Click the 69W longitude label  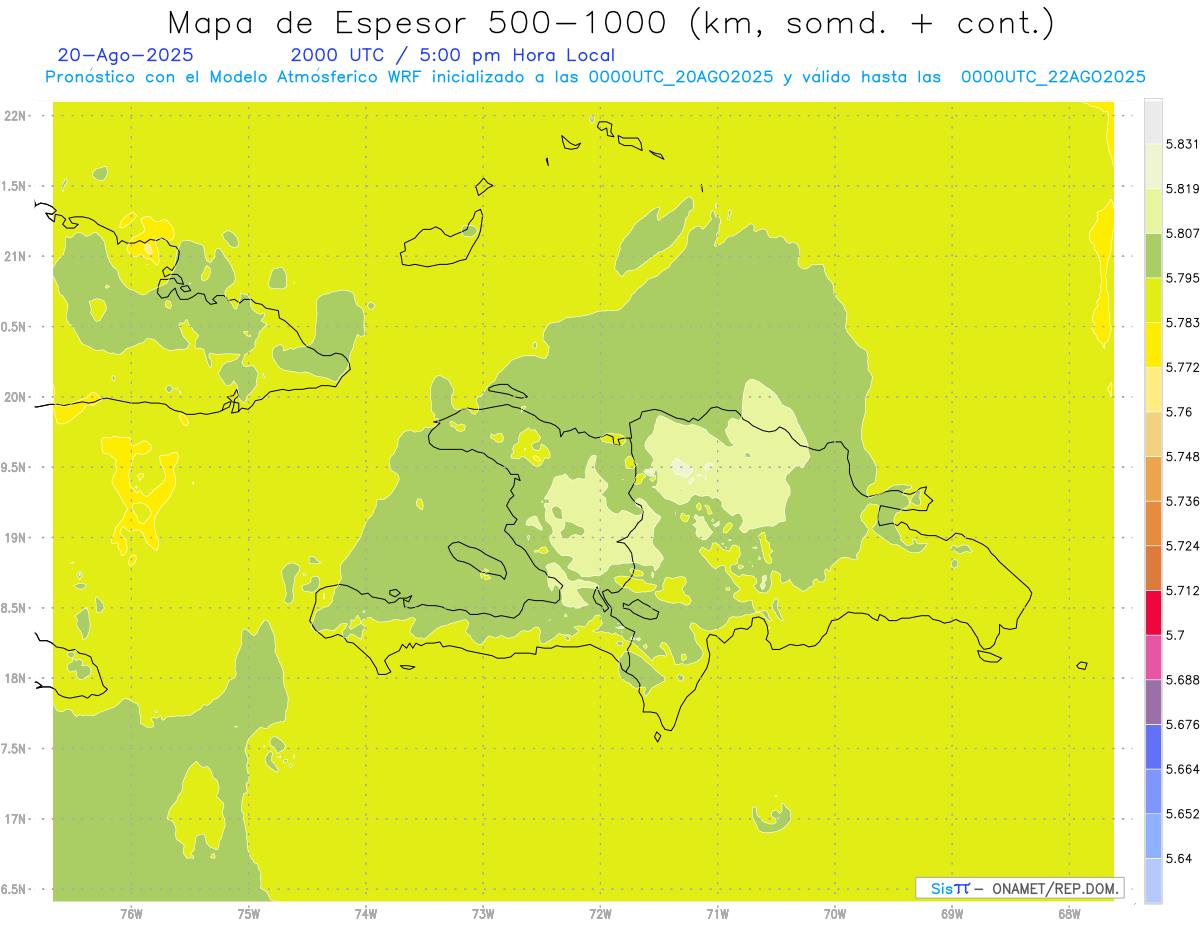click(952, 914)
